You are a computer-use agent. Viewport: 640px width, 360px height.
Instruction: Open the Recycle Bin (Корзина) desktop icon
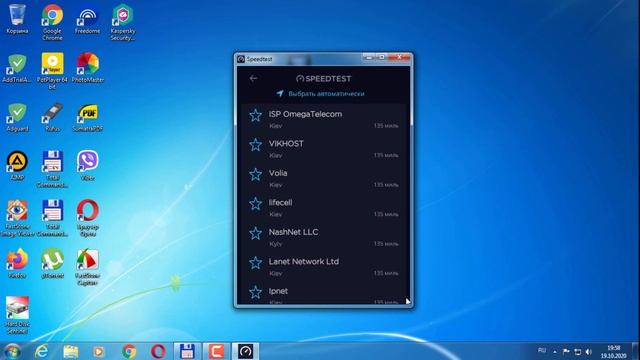(x=17, y=19)
